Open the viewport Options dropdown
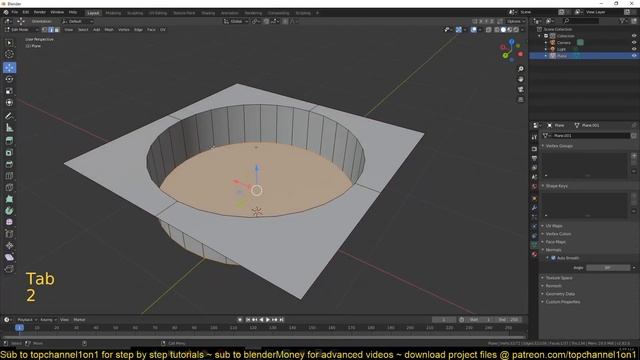 click(x=516, y=21)
